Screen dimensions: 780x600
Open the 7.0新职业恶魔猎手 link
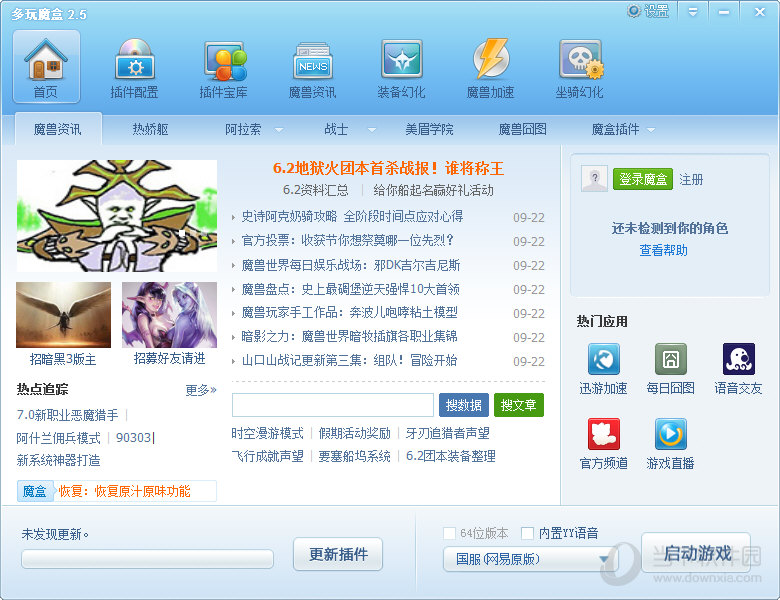pos(68,415)
